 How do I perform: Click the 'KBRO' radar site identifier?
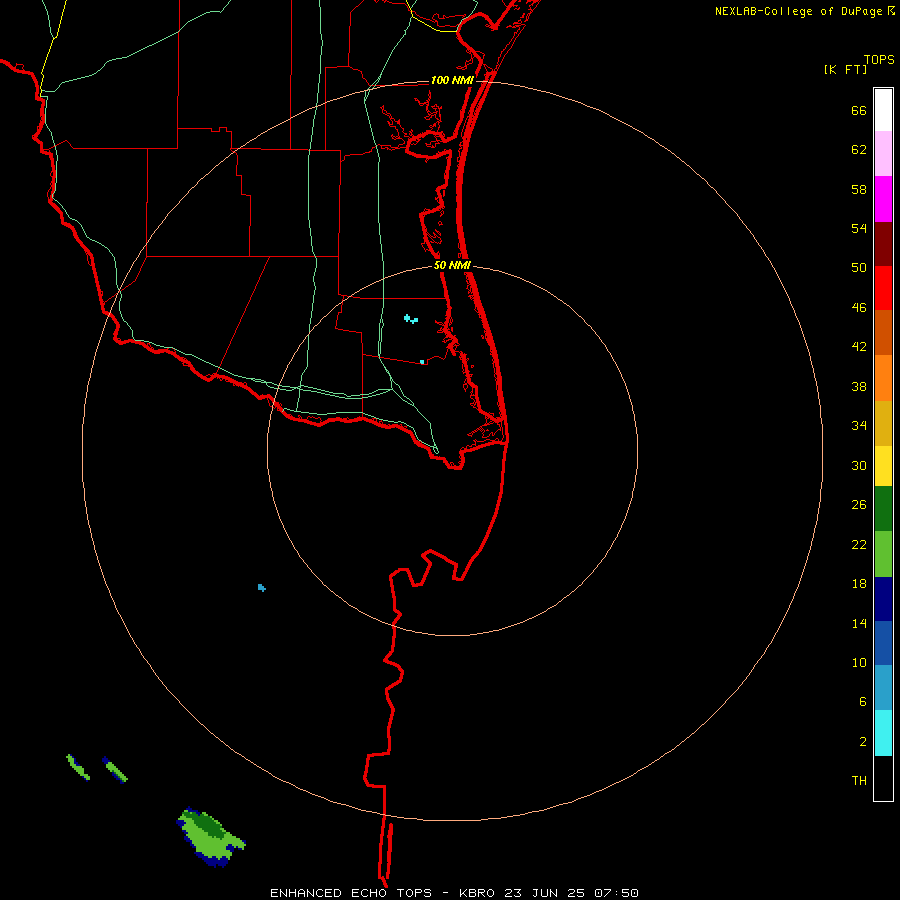pyautogui.click(x=478, y=893)
